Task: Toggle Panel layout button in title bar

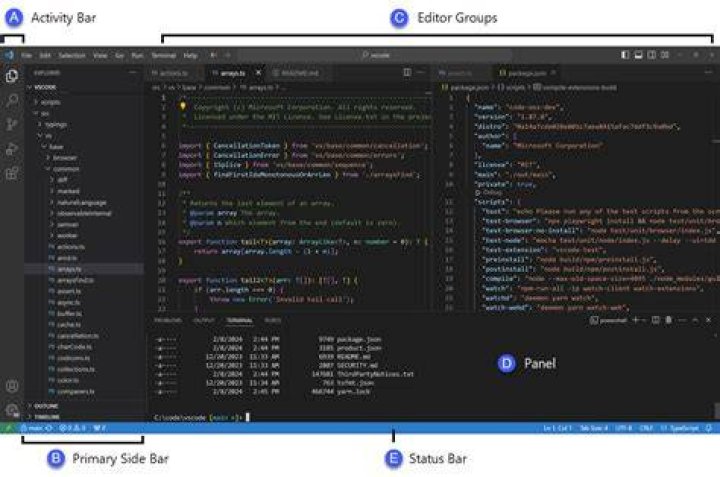Action: [x=638, y=55]
